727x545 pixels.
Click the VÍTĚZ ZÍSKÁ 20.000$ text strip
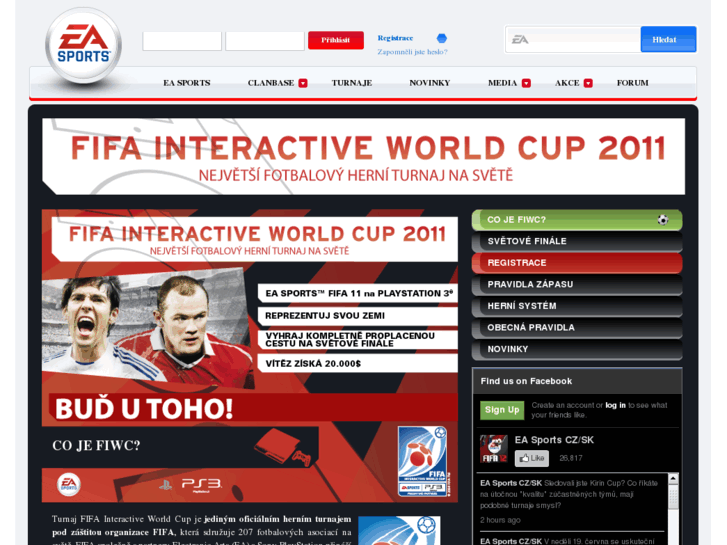[357, 363]
